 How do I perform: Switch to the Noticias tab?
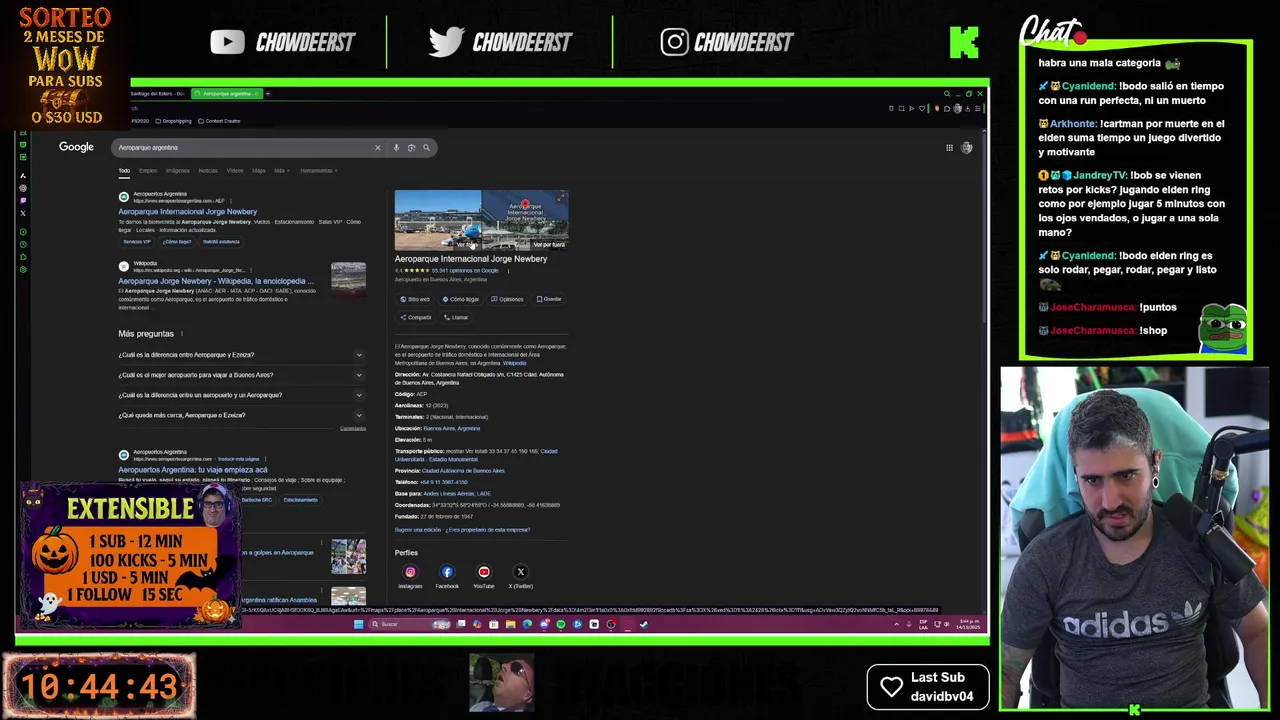[208, 171]
